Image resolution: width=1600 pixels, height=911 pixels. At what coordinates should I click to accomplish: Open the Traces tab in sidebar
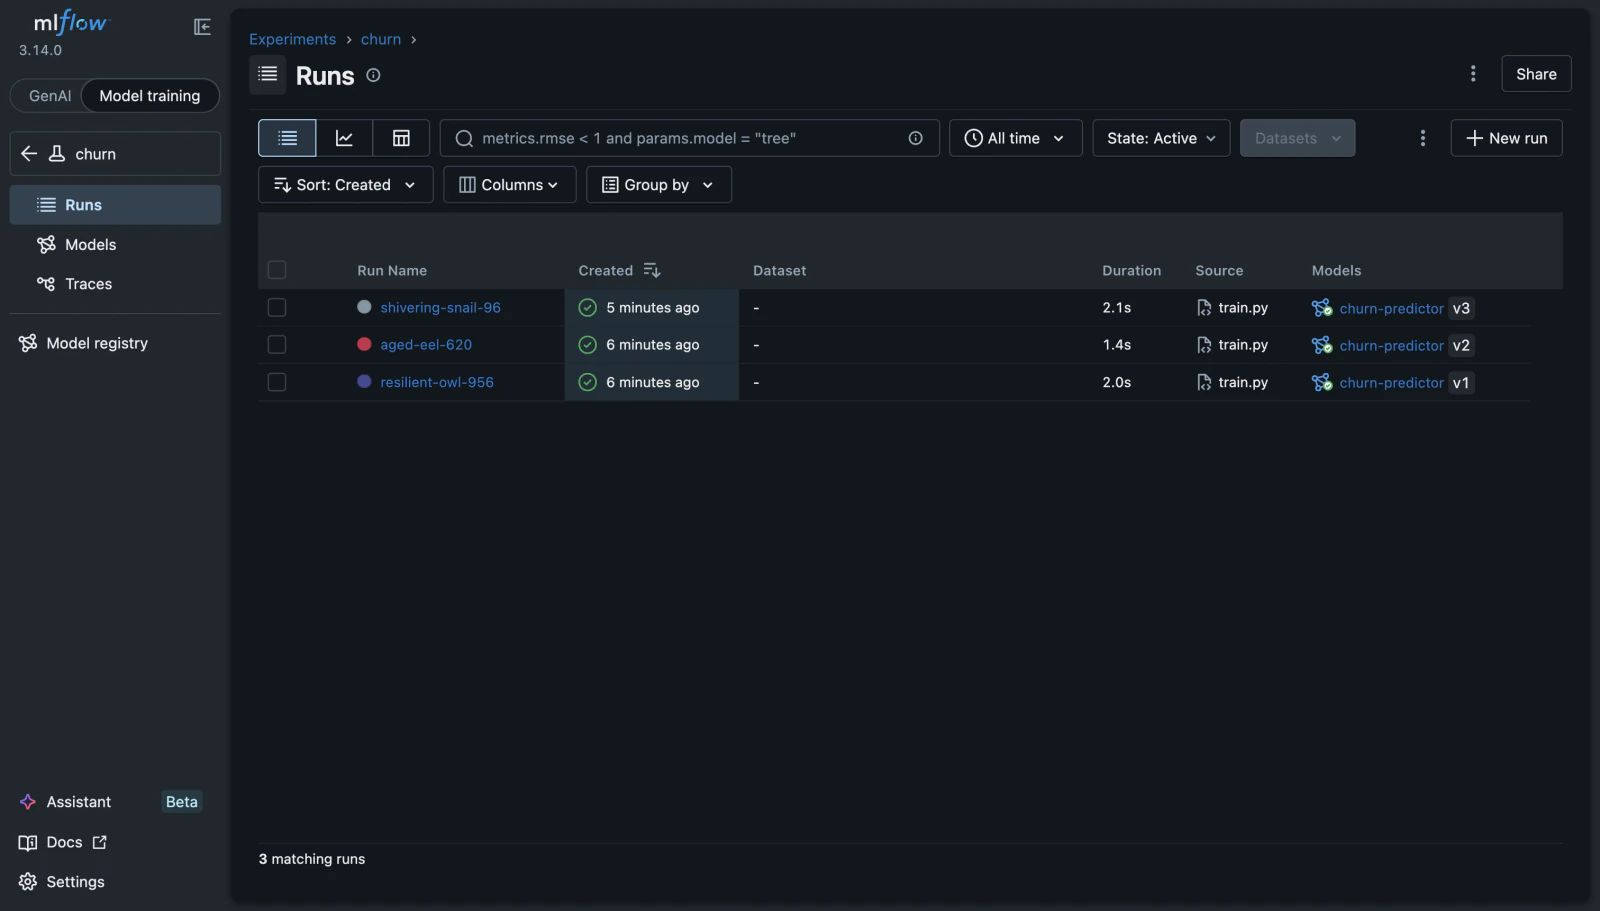click(115, 284)
